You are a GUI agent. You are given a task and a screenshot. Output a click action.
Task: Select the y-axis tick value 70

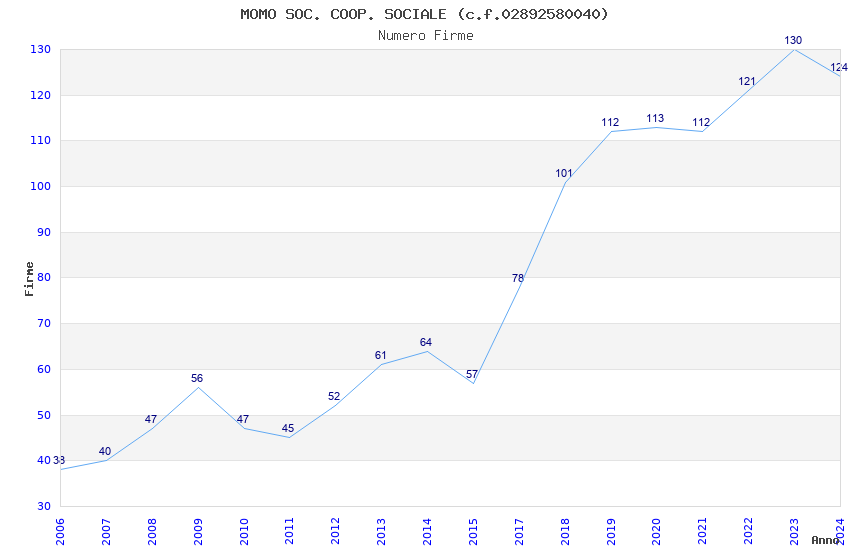pyautogui.click(x=44, y=323)
